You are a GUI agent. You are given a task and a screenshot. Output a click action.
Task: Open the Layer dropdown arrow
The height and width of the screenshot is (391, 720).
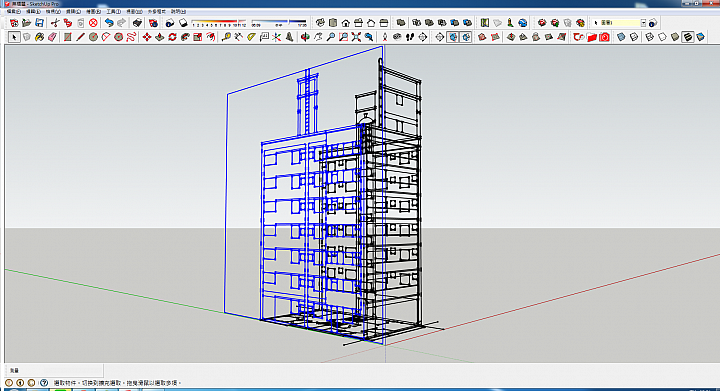pyautogui.click(x=643, y=22)
